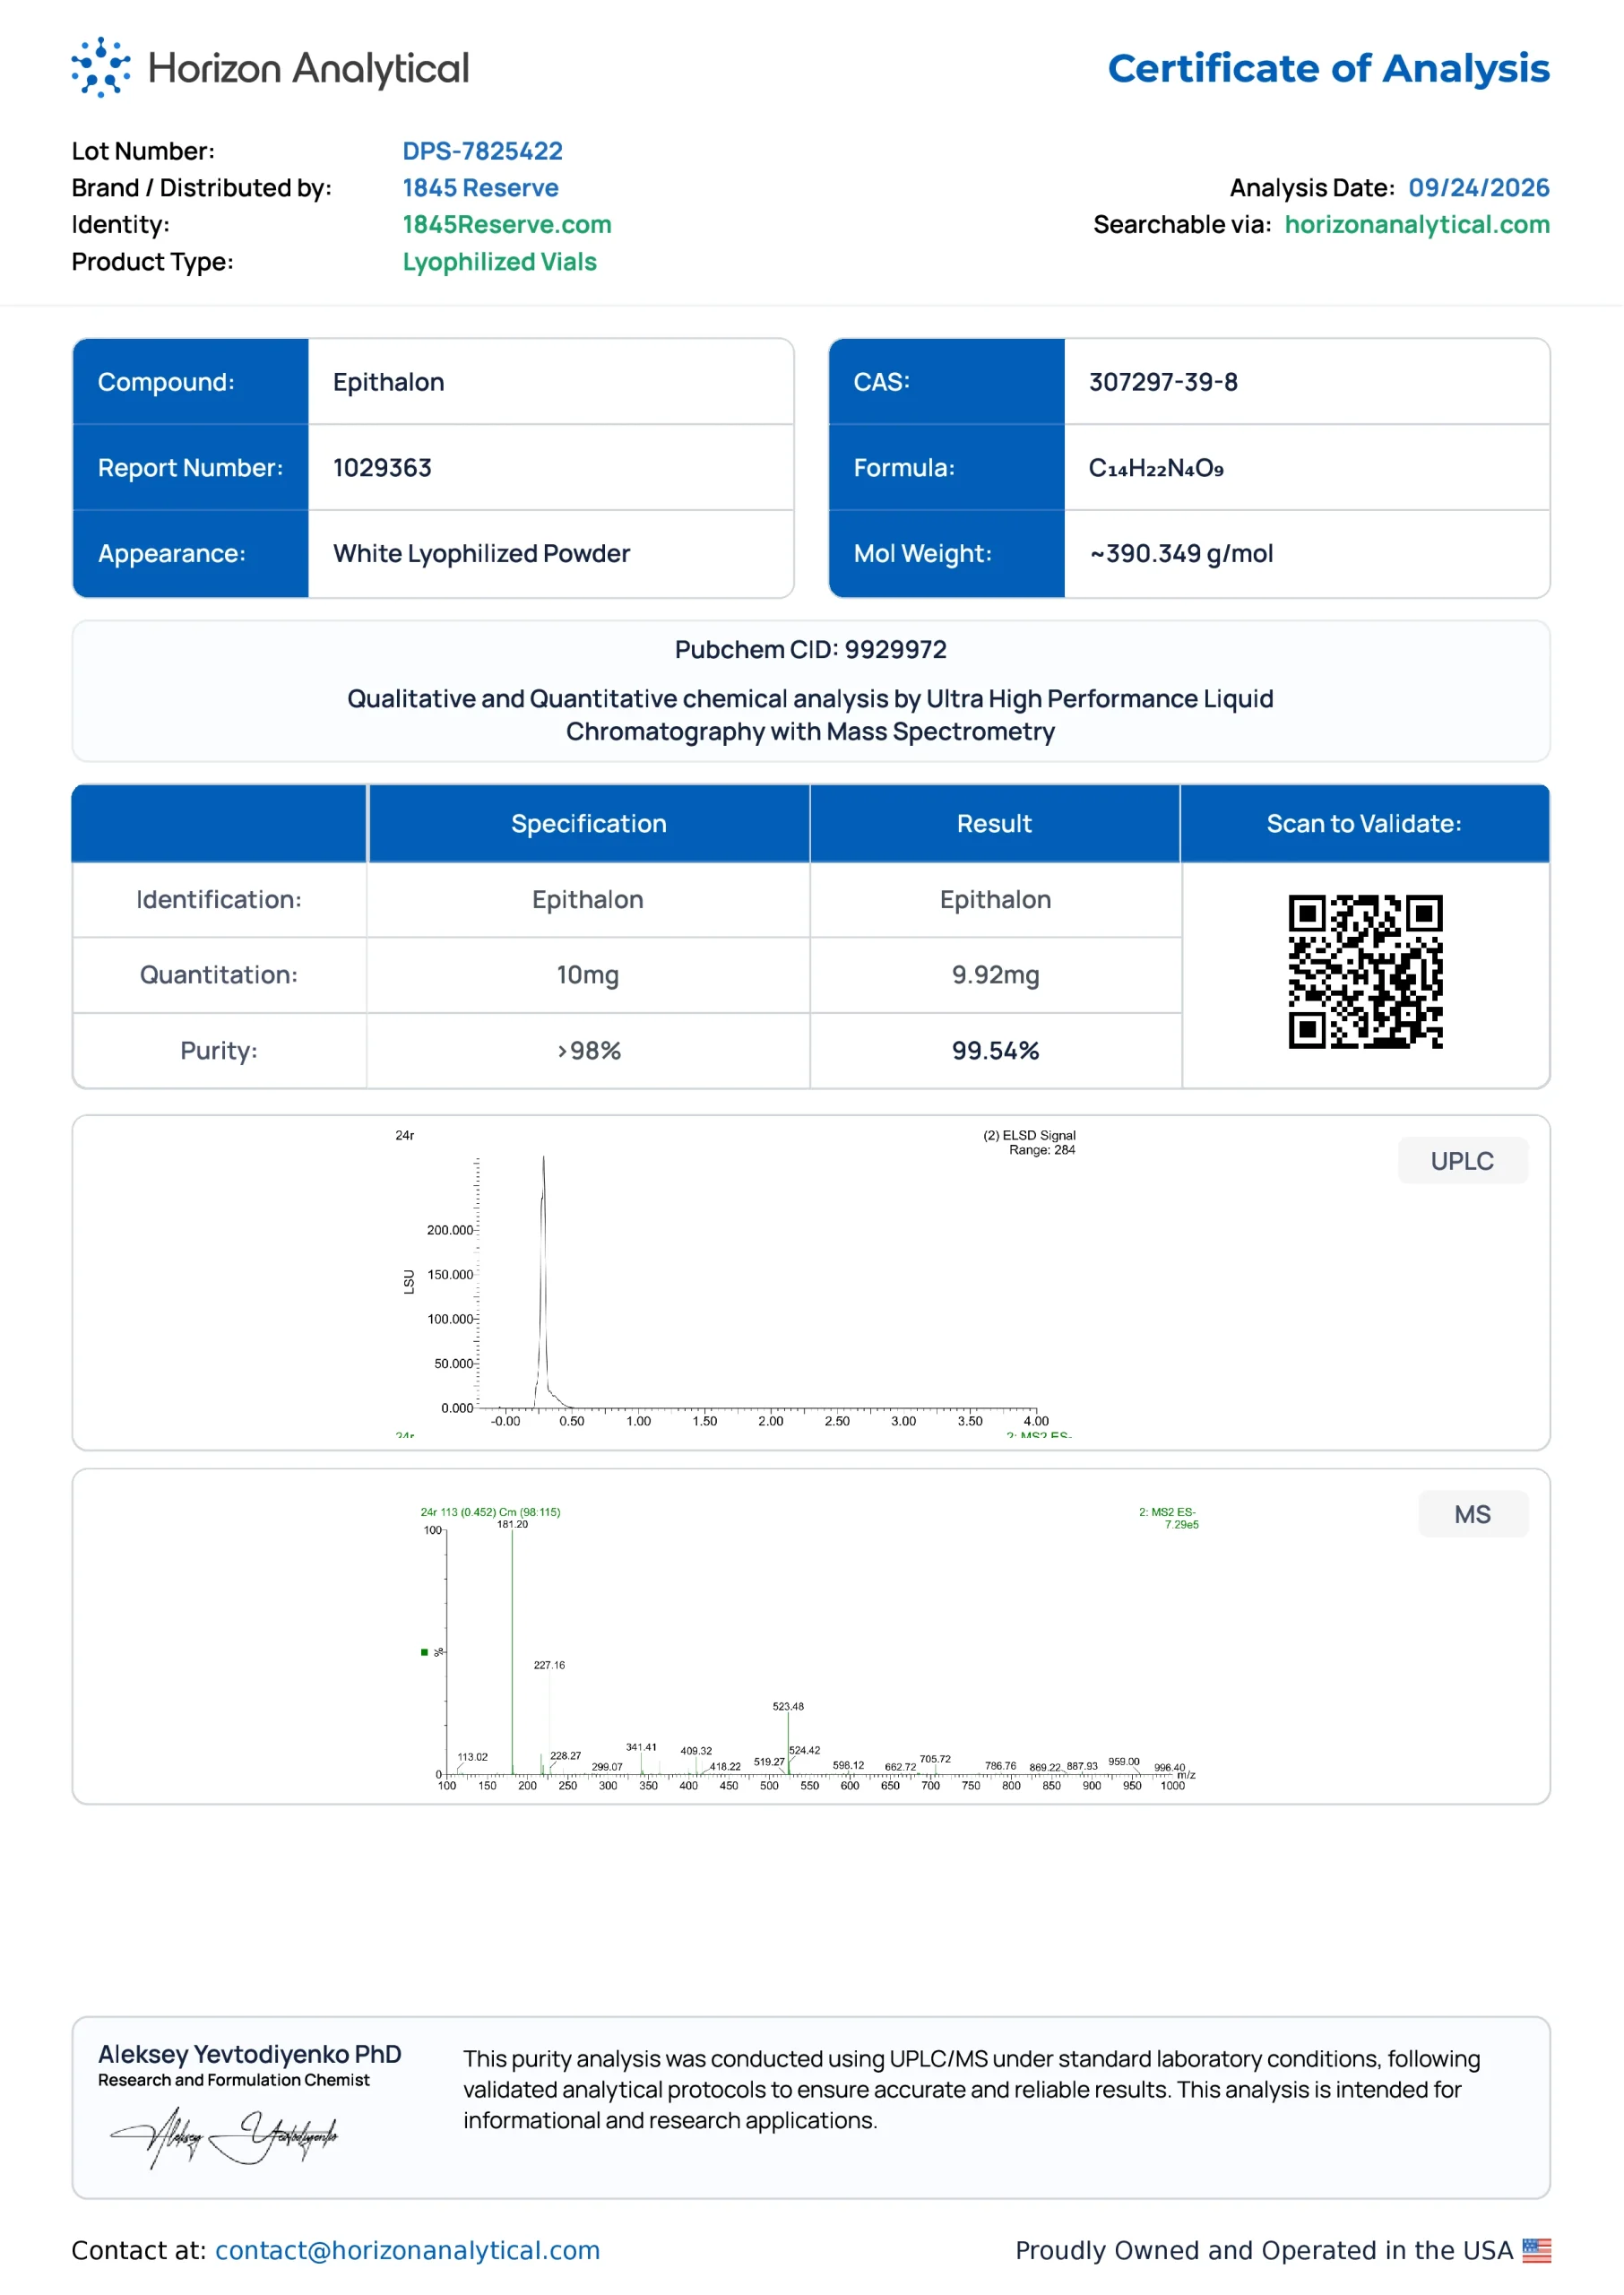Select report number 1029363
This screenshot has height=2295, width=1624.
(382, 468)
